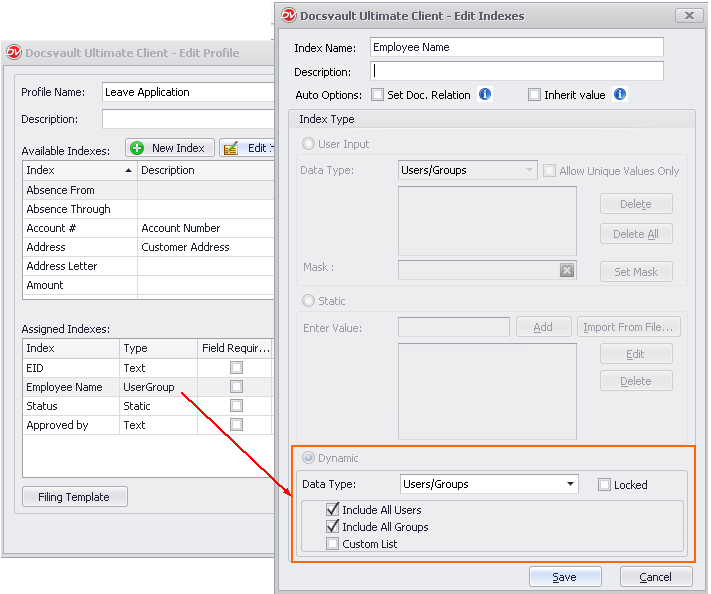Viewport: 711px width, 594px height.
Task: Select EID row in Assigned Indexes
Action: pos(147,368)
